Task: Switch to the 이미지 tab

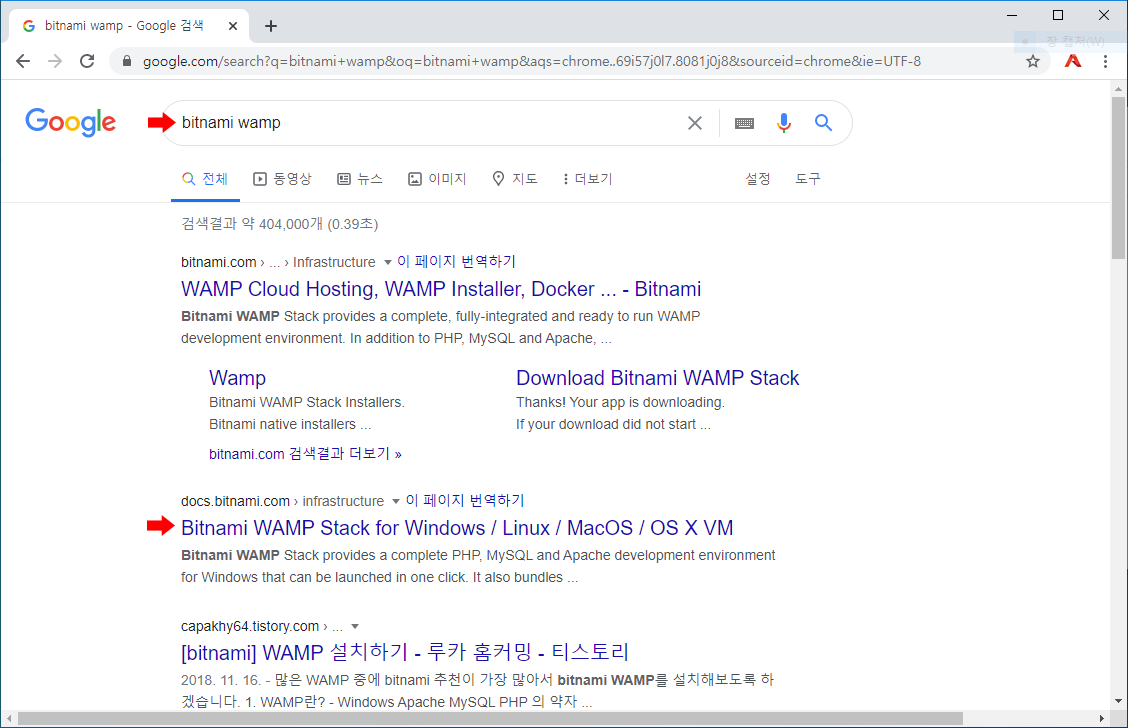Action: tap(437, 178)
